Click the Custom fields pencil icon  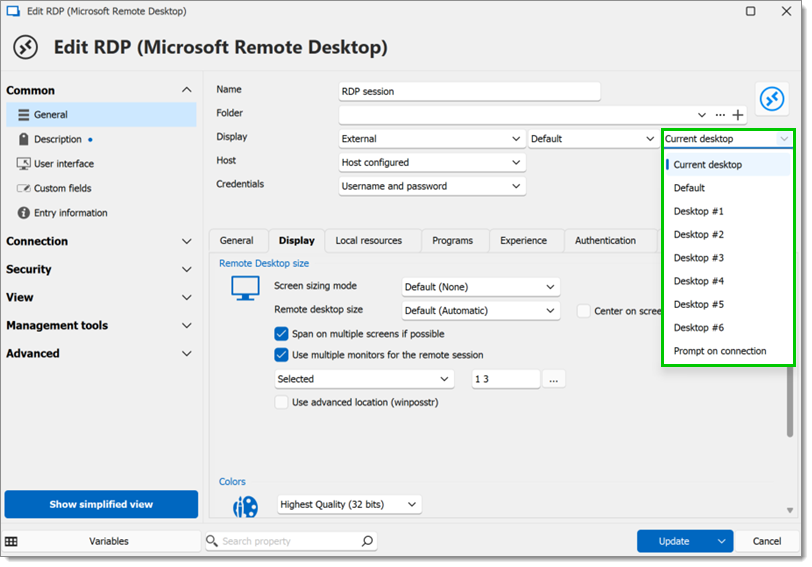coord(23,188)
